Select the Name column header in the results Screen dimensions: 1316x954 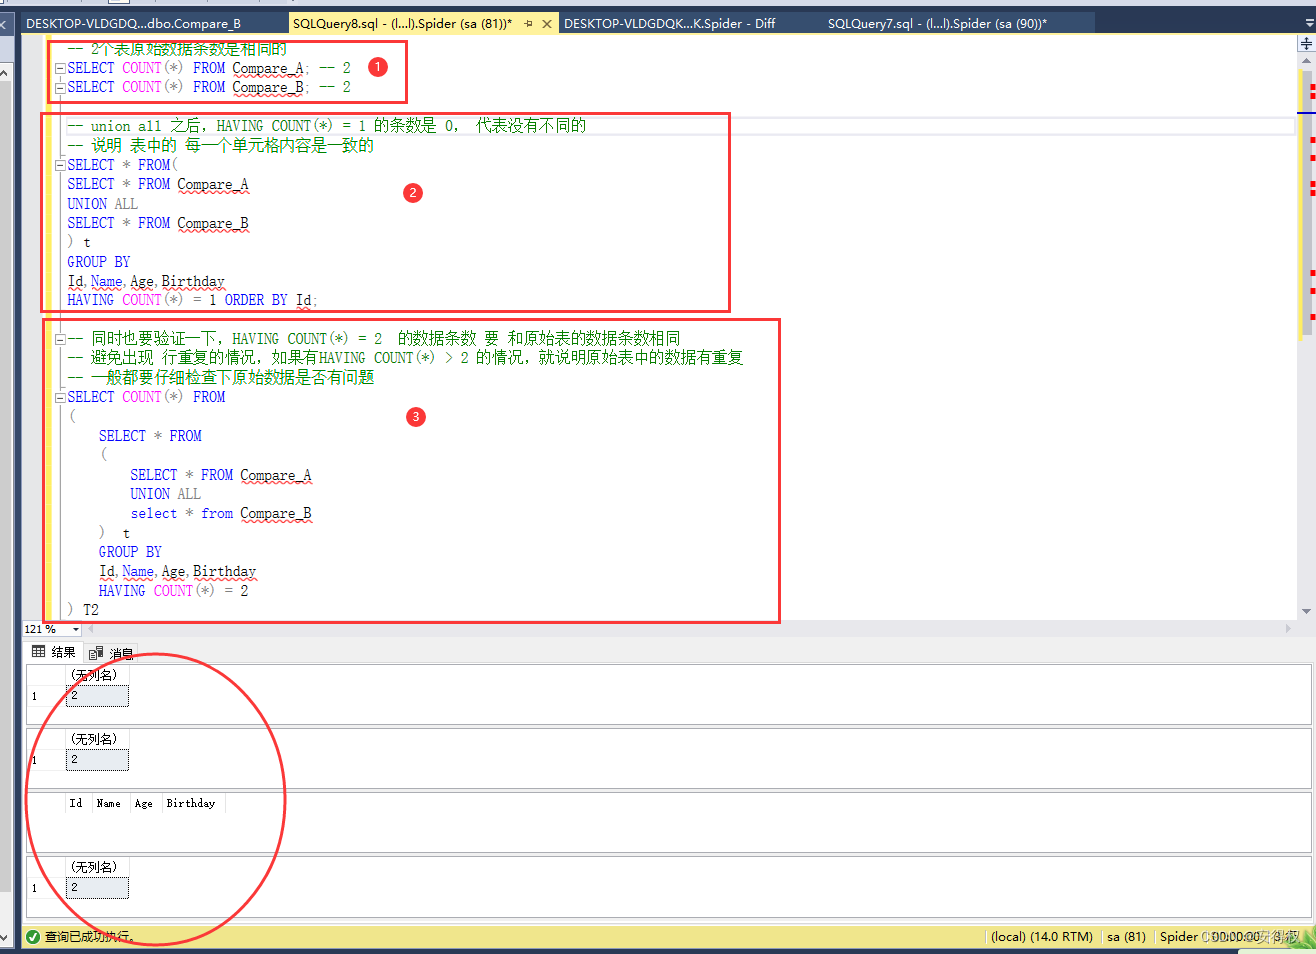tap(109, 803)
